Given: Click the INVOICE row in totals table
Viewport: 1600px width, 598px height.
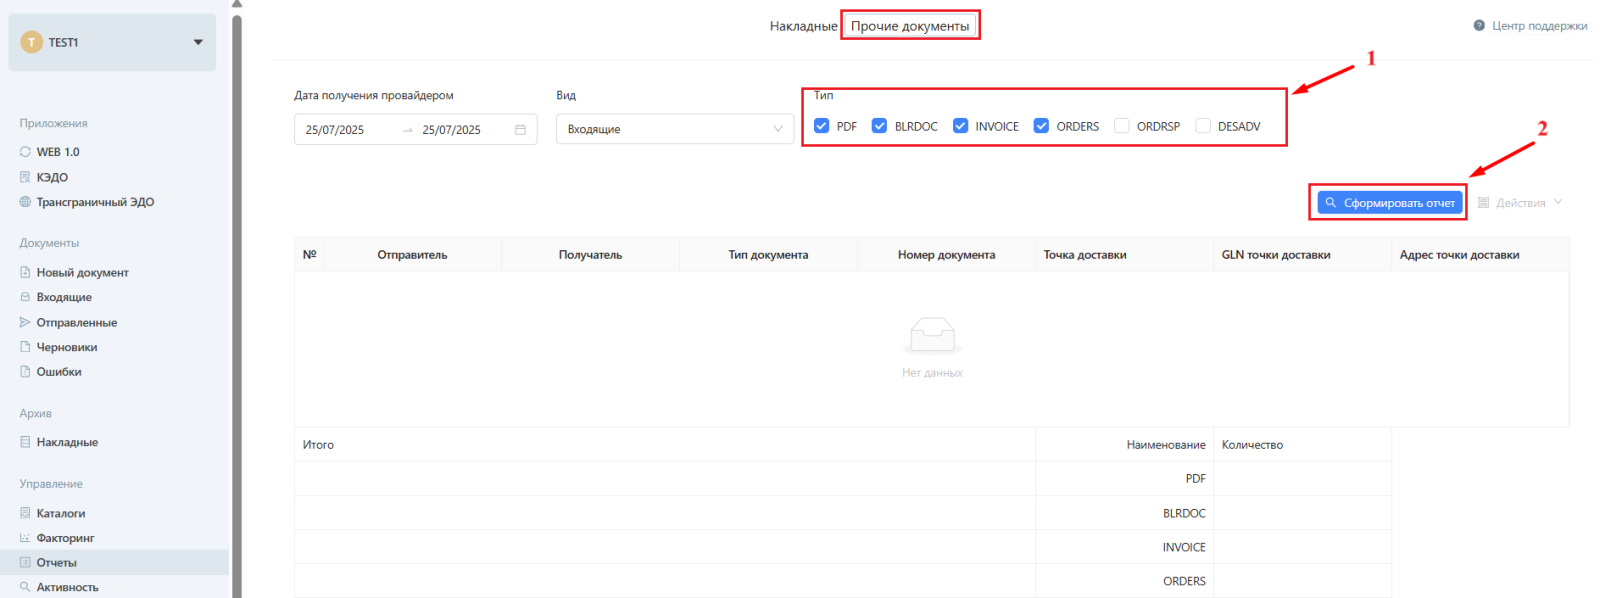Looking at the screenshot, I should pos(843,547).
